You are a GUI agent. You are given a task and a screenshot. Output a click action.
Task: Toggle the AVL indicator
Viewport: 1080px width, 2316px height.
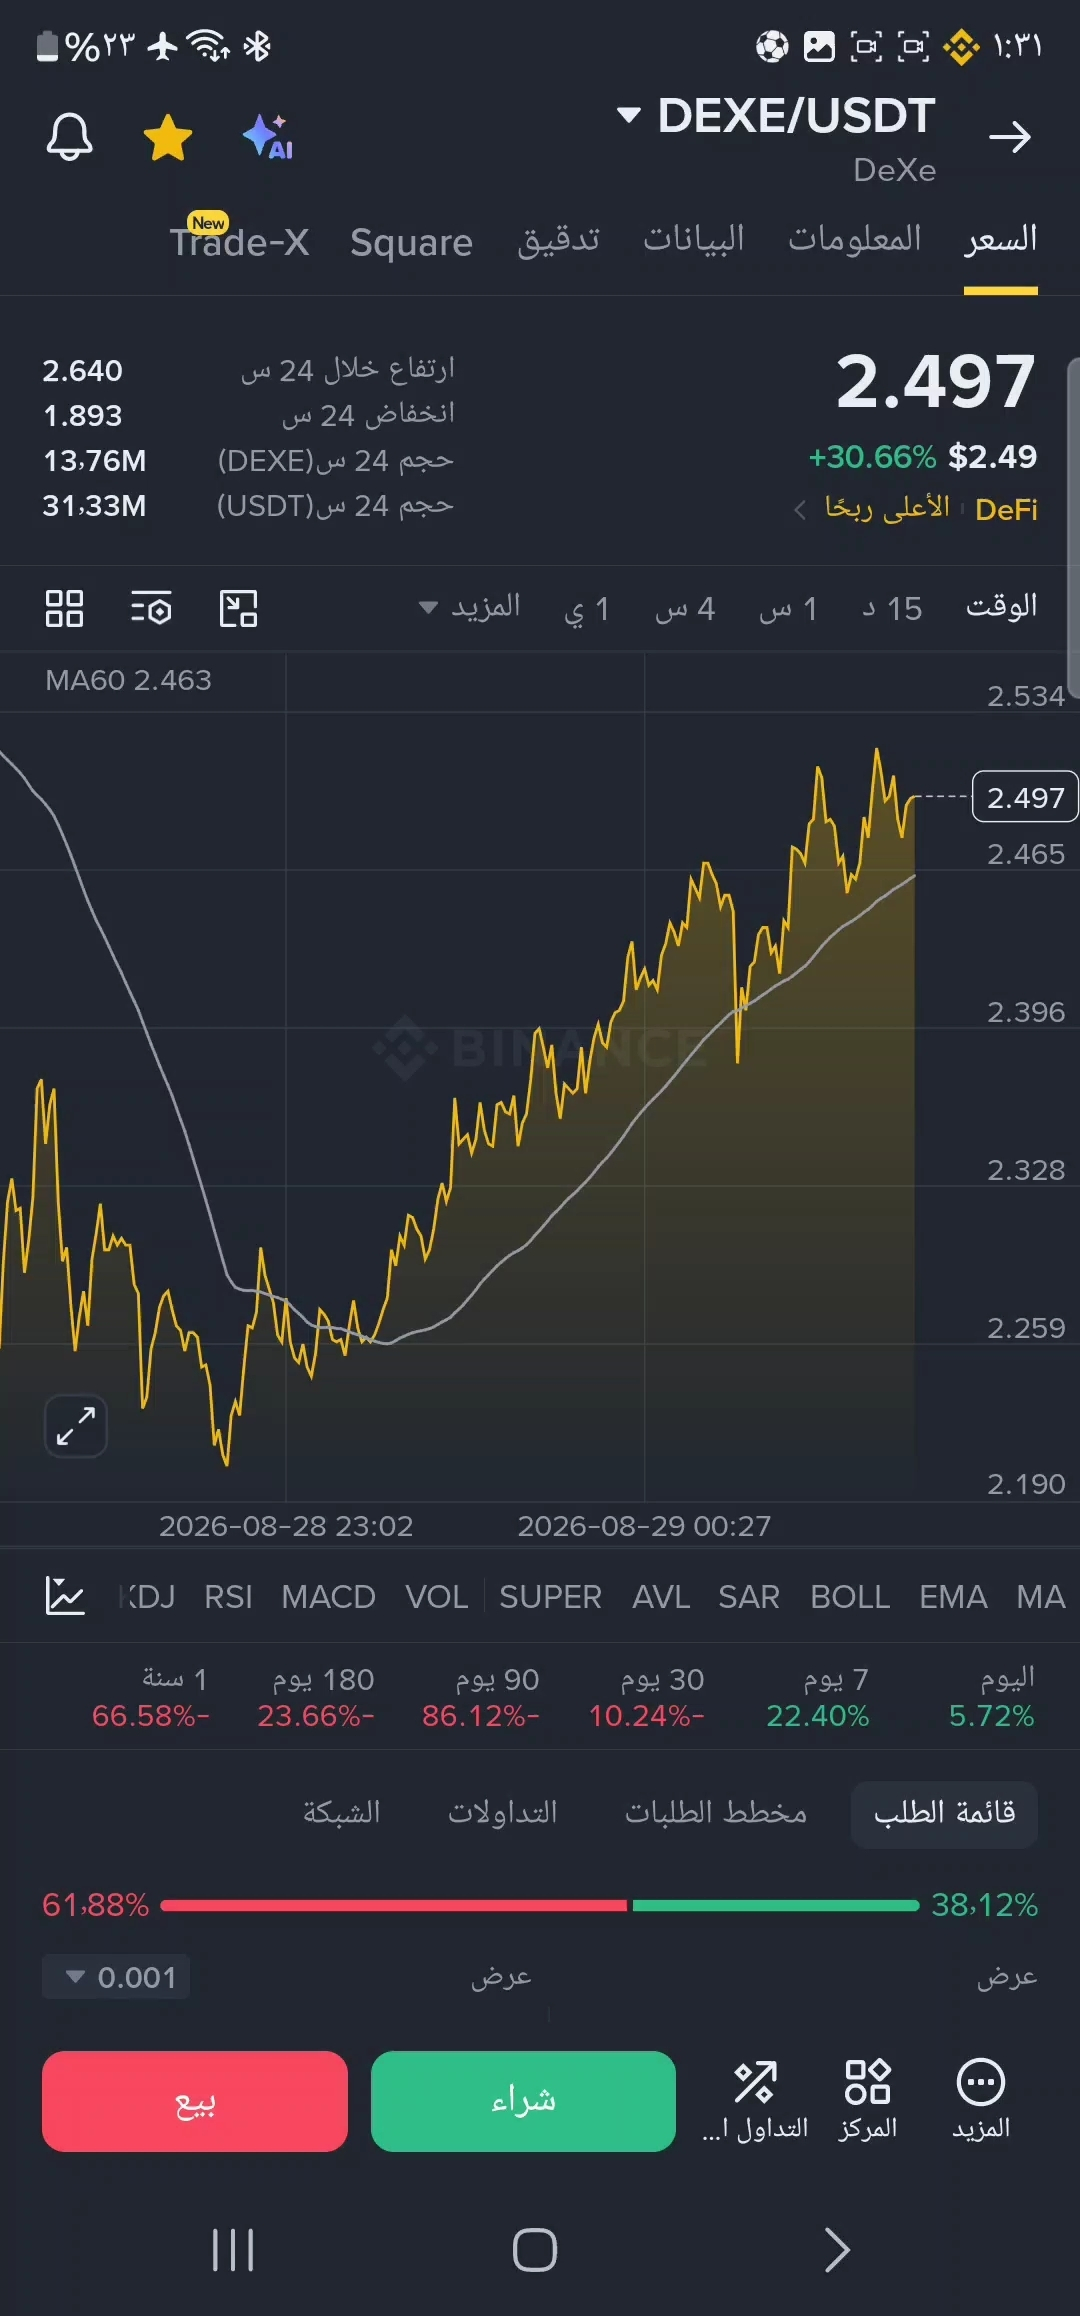click(661, 1597)
